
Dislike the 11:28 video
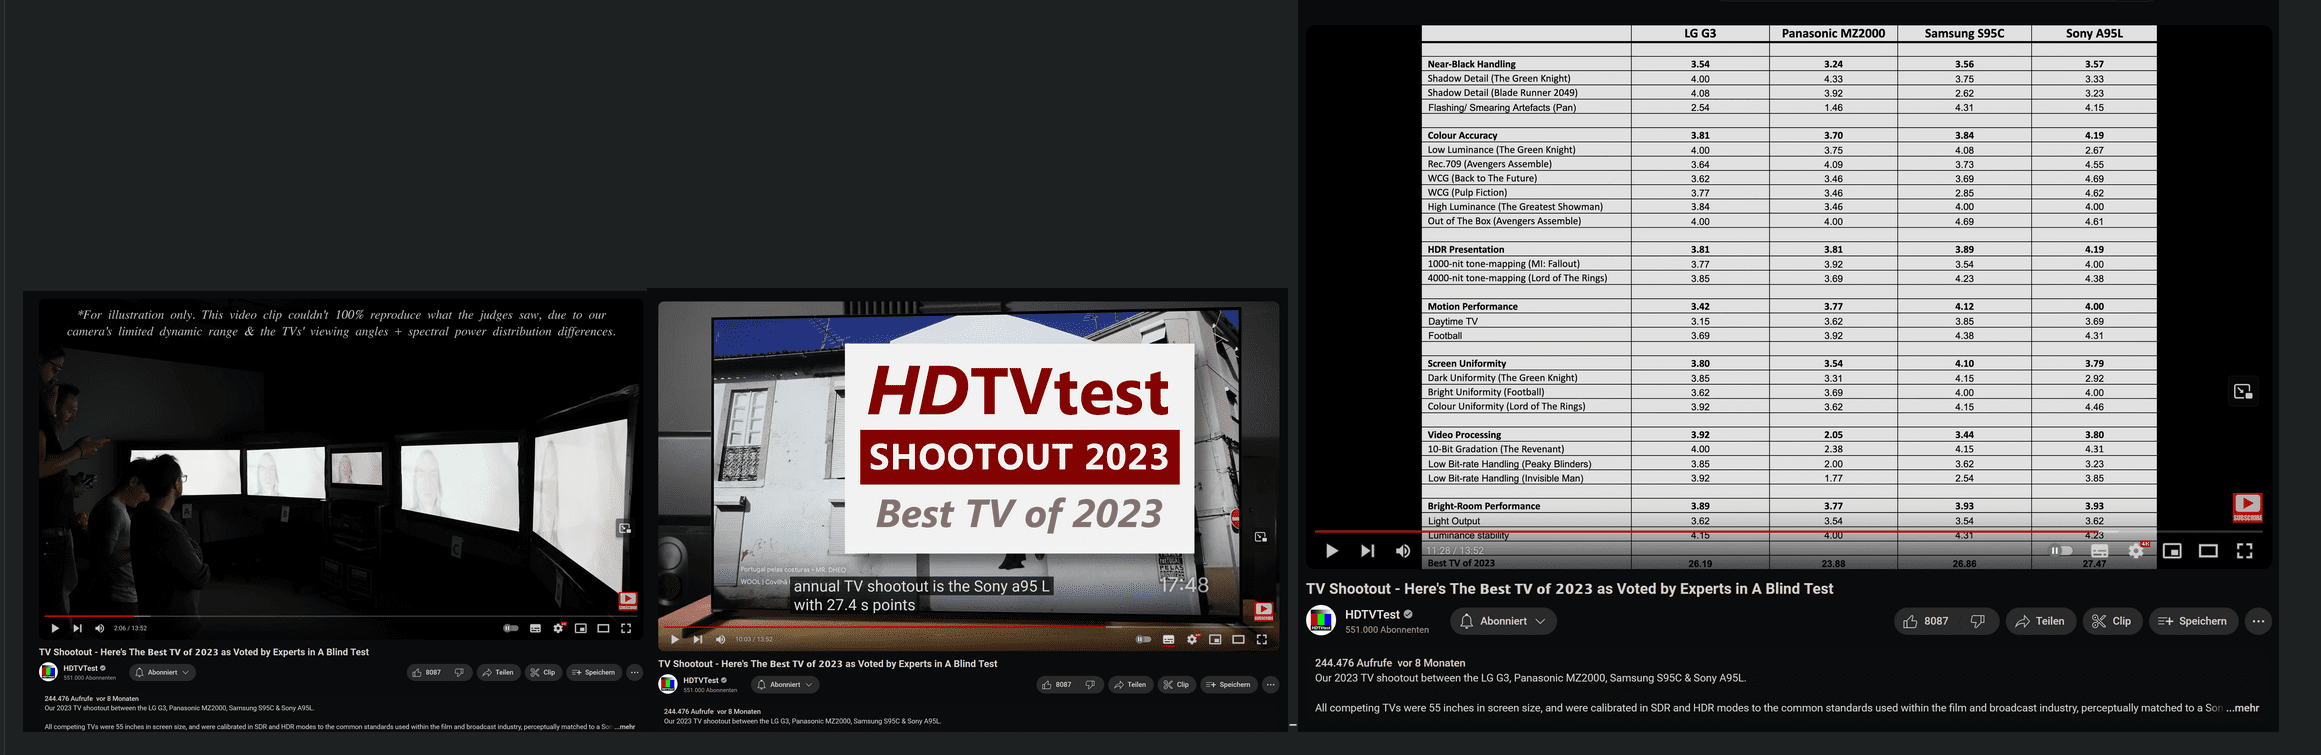1978,621
